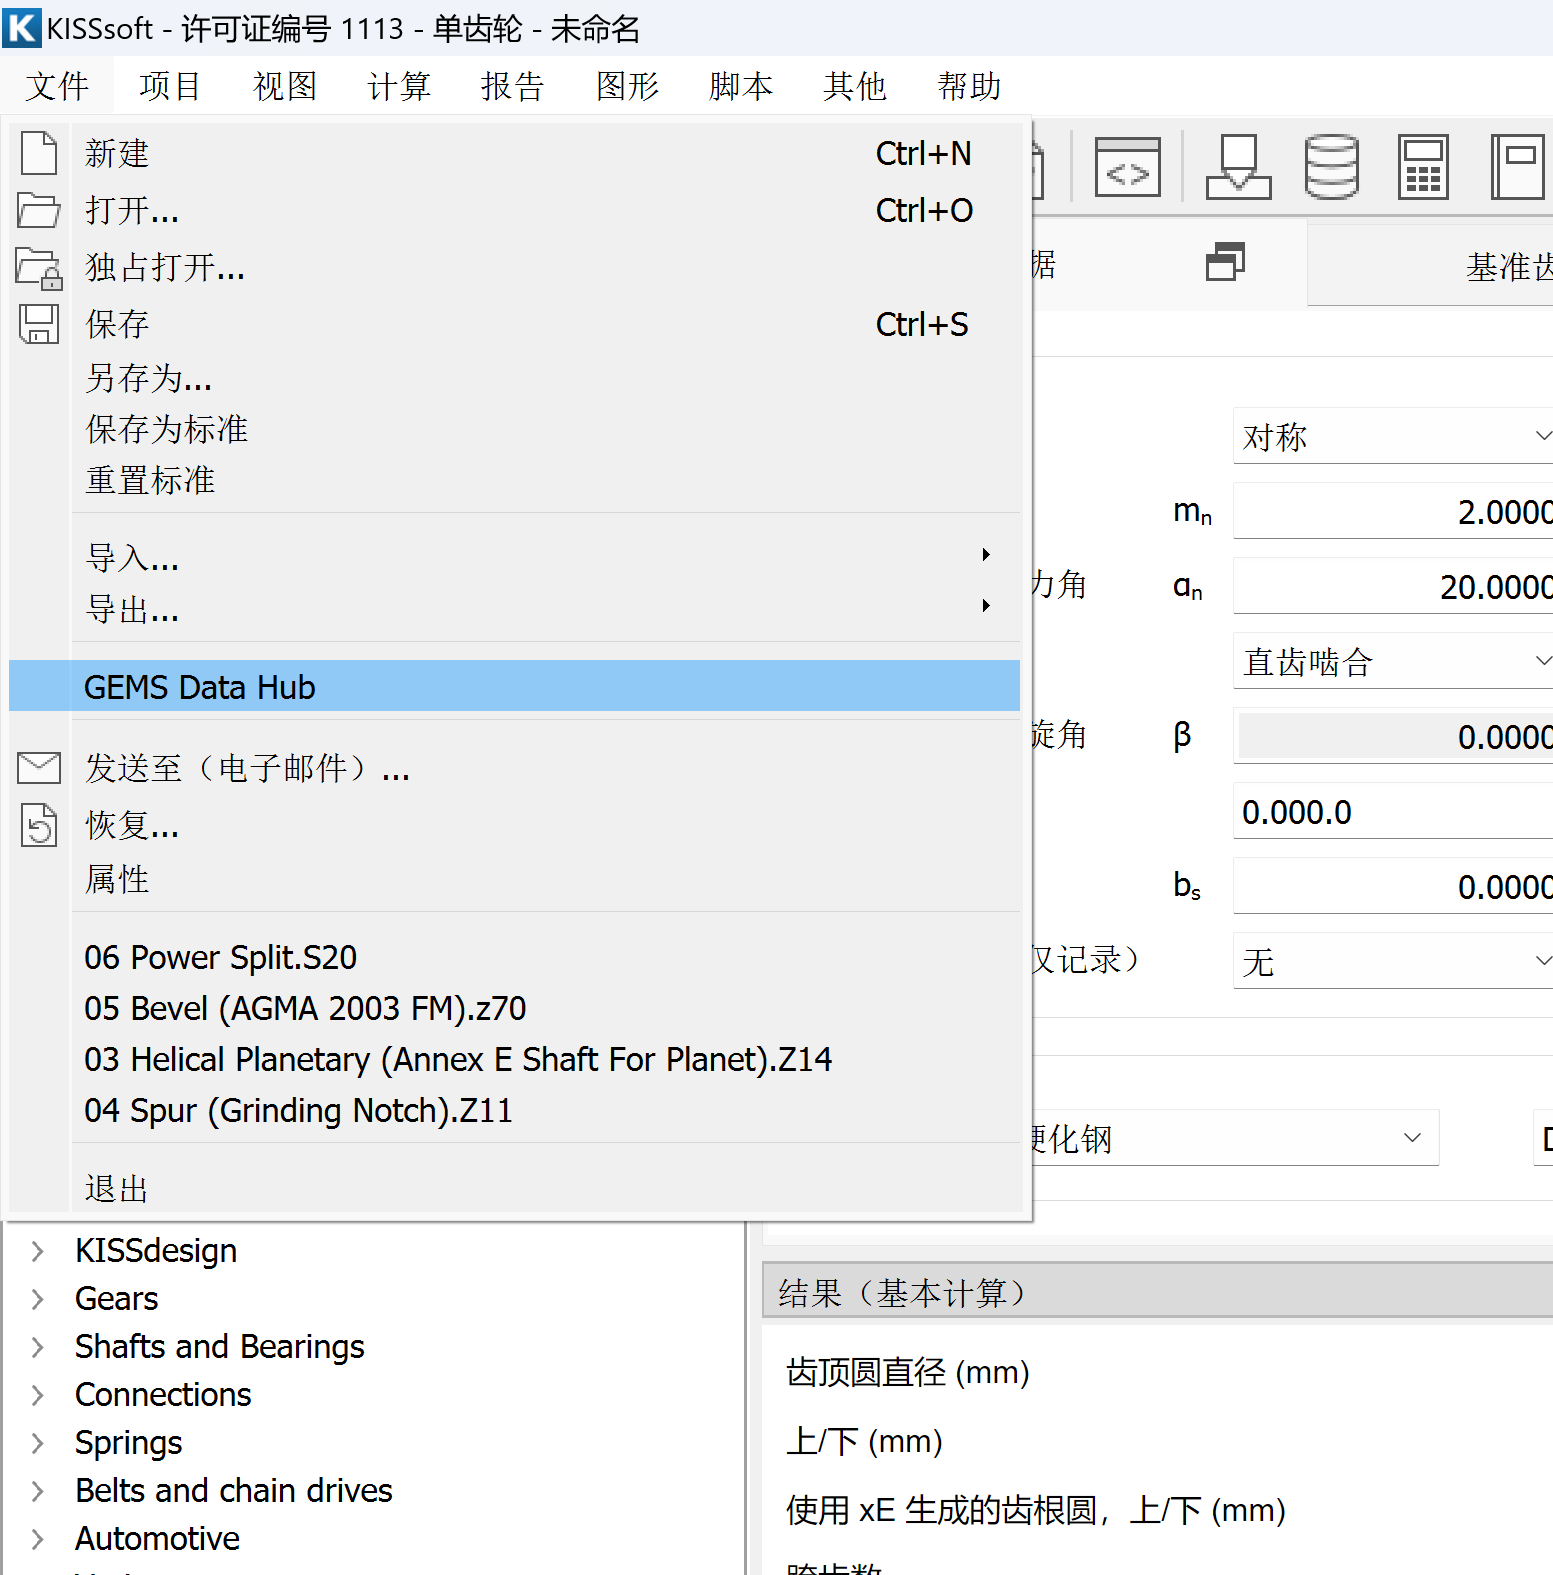
Task: Open the 直齿啮合 dropdown
Action: pos(1393,660)
